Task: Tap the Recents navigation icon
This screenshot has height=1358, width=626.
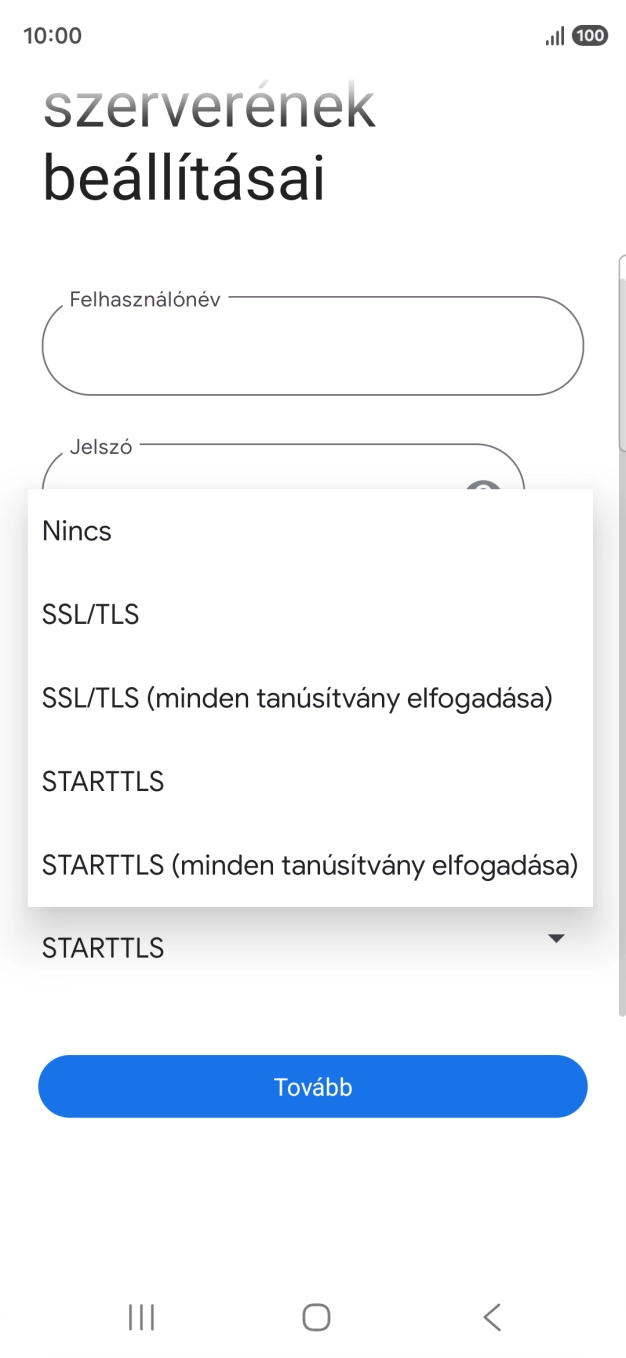Action: pos(140,1317)
